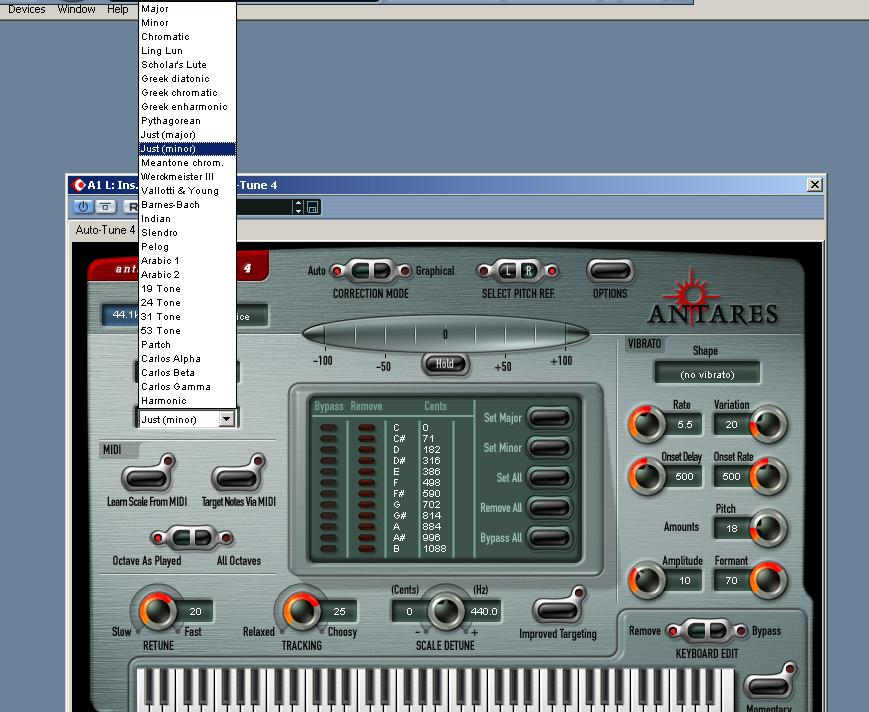Click the plug-in power/activate icon
The image size is (869, 712).
[x=83, y=207]
